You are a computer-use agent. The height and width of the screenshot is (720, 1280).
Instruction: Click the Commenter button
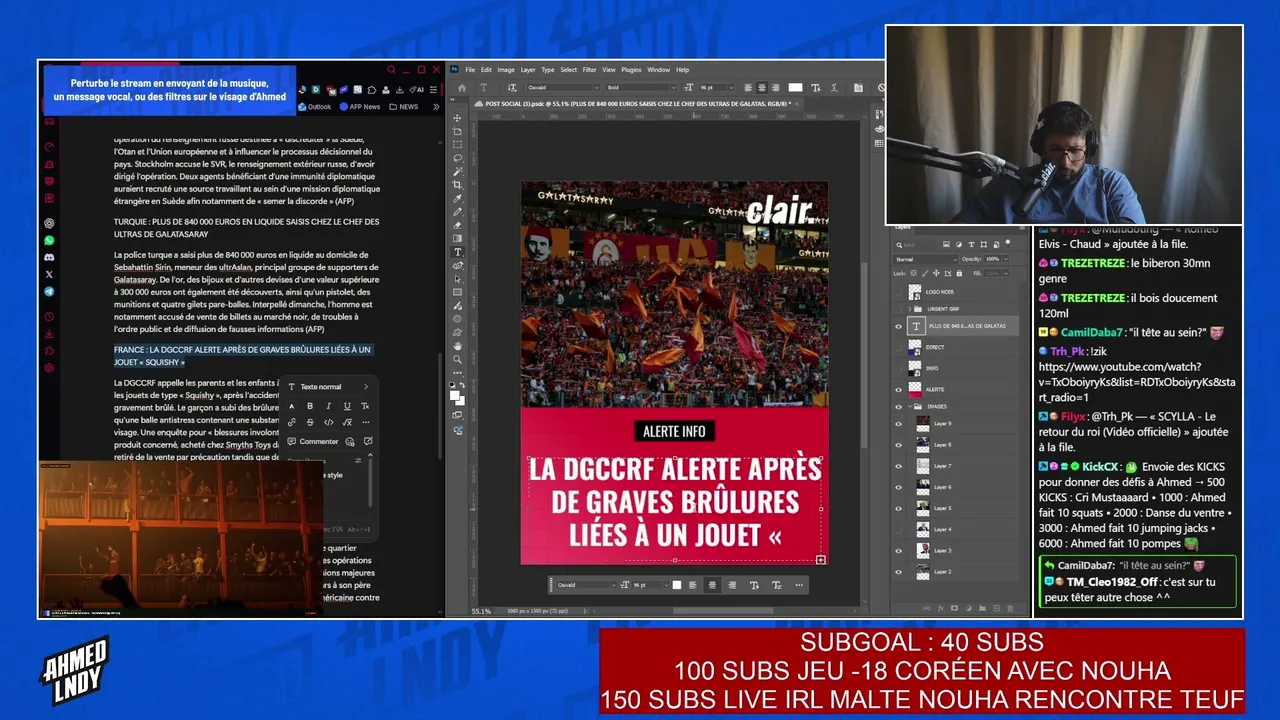[313, 441]
